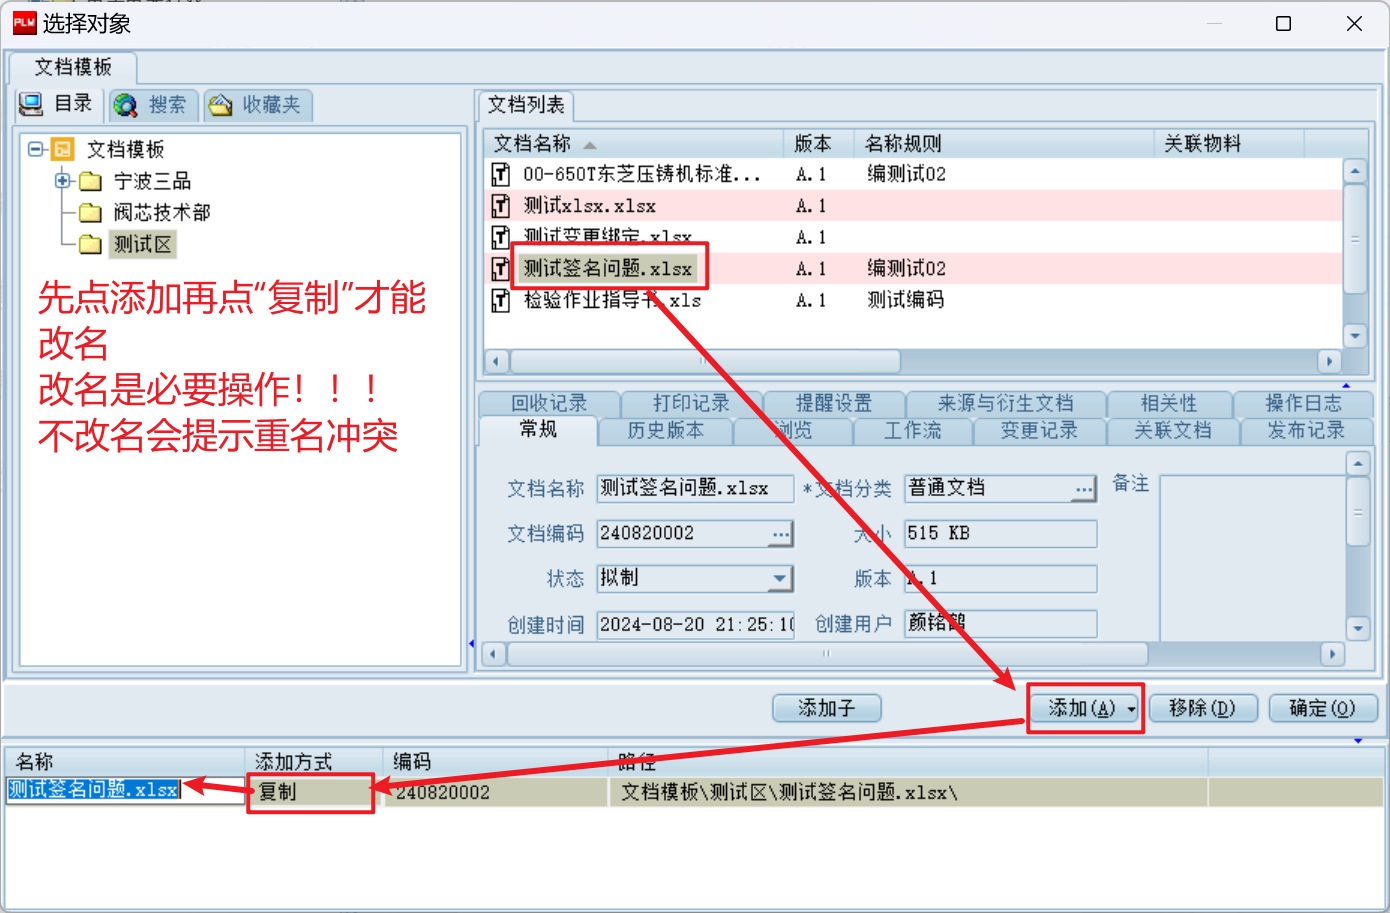Click document icon of 测试xlsx.xlsx row

[501, 206]
